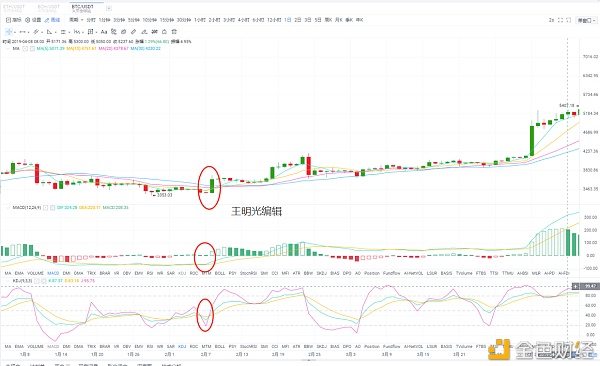600x366 pixels.
Task: Select the horizontal lines drawing tool
Action: [63, 32]
